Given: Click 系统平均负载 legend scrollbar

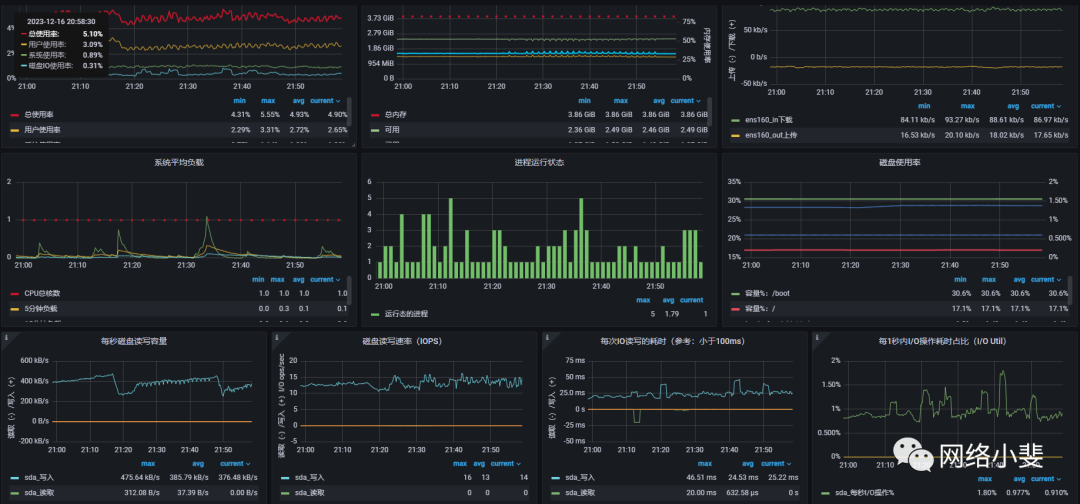Looking at the screenshot, I should pos(349,291).
